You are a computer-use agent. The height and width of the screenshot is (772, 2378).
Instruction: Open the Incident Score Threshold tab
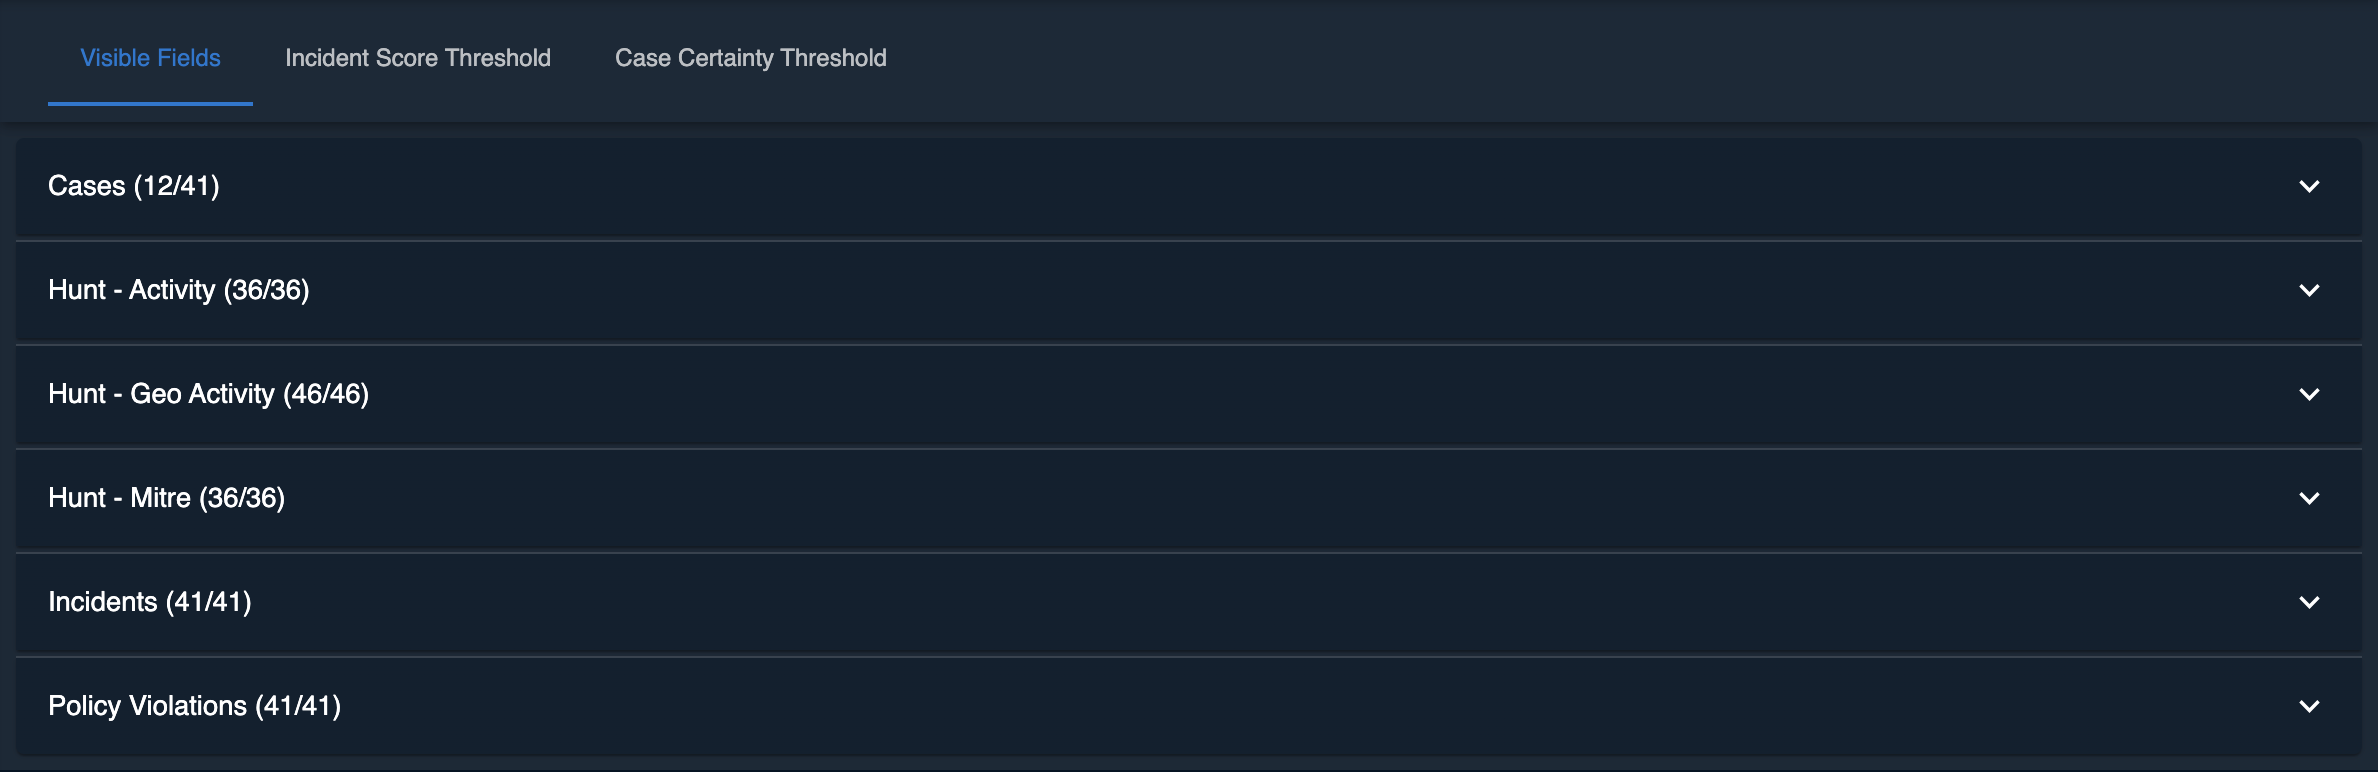coord(417,58)
